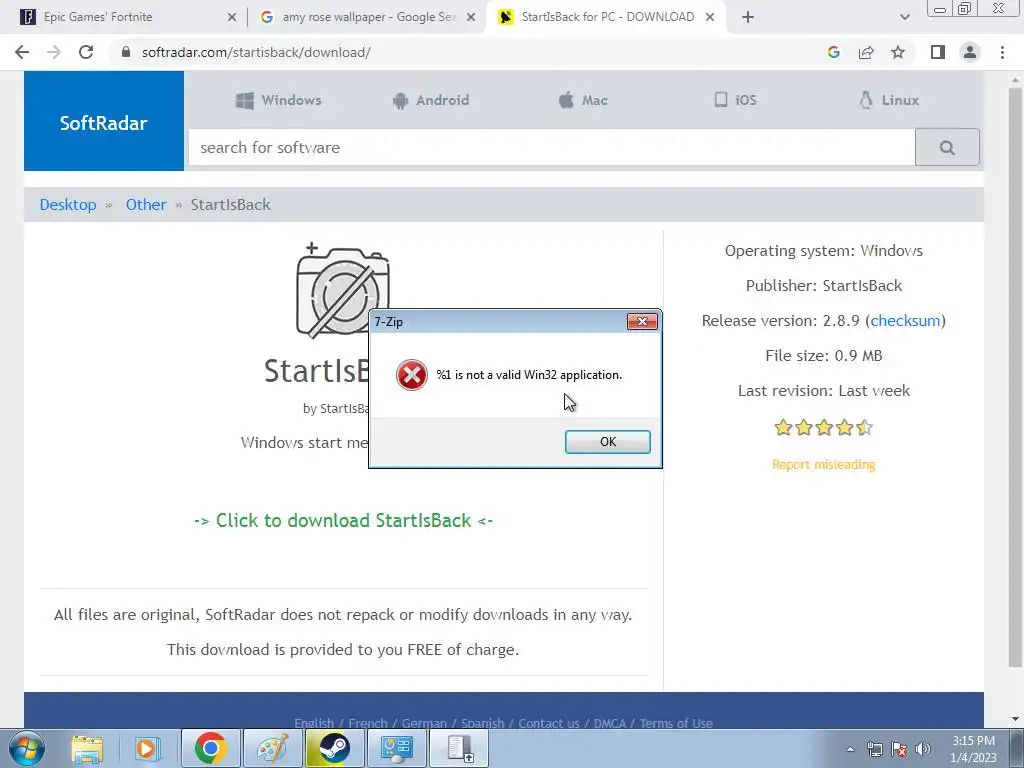Browse the Mac software category
This screenshot has width=1024, height=768.
(583, 100)
